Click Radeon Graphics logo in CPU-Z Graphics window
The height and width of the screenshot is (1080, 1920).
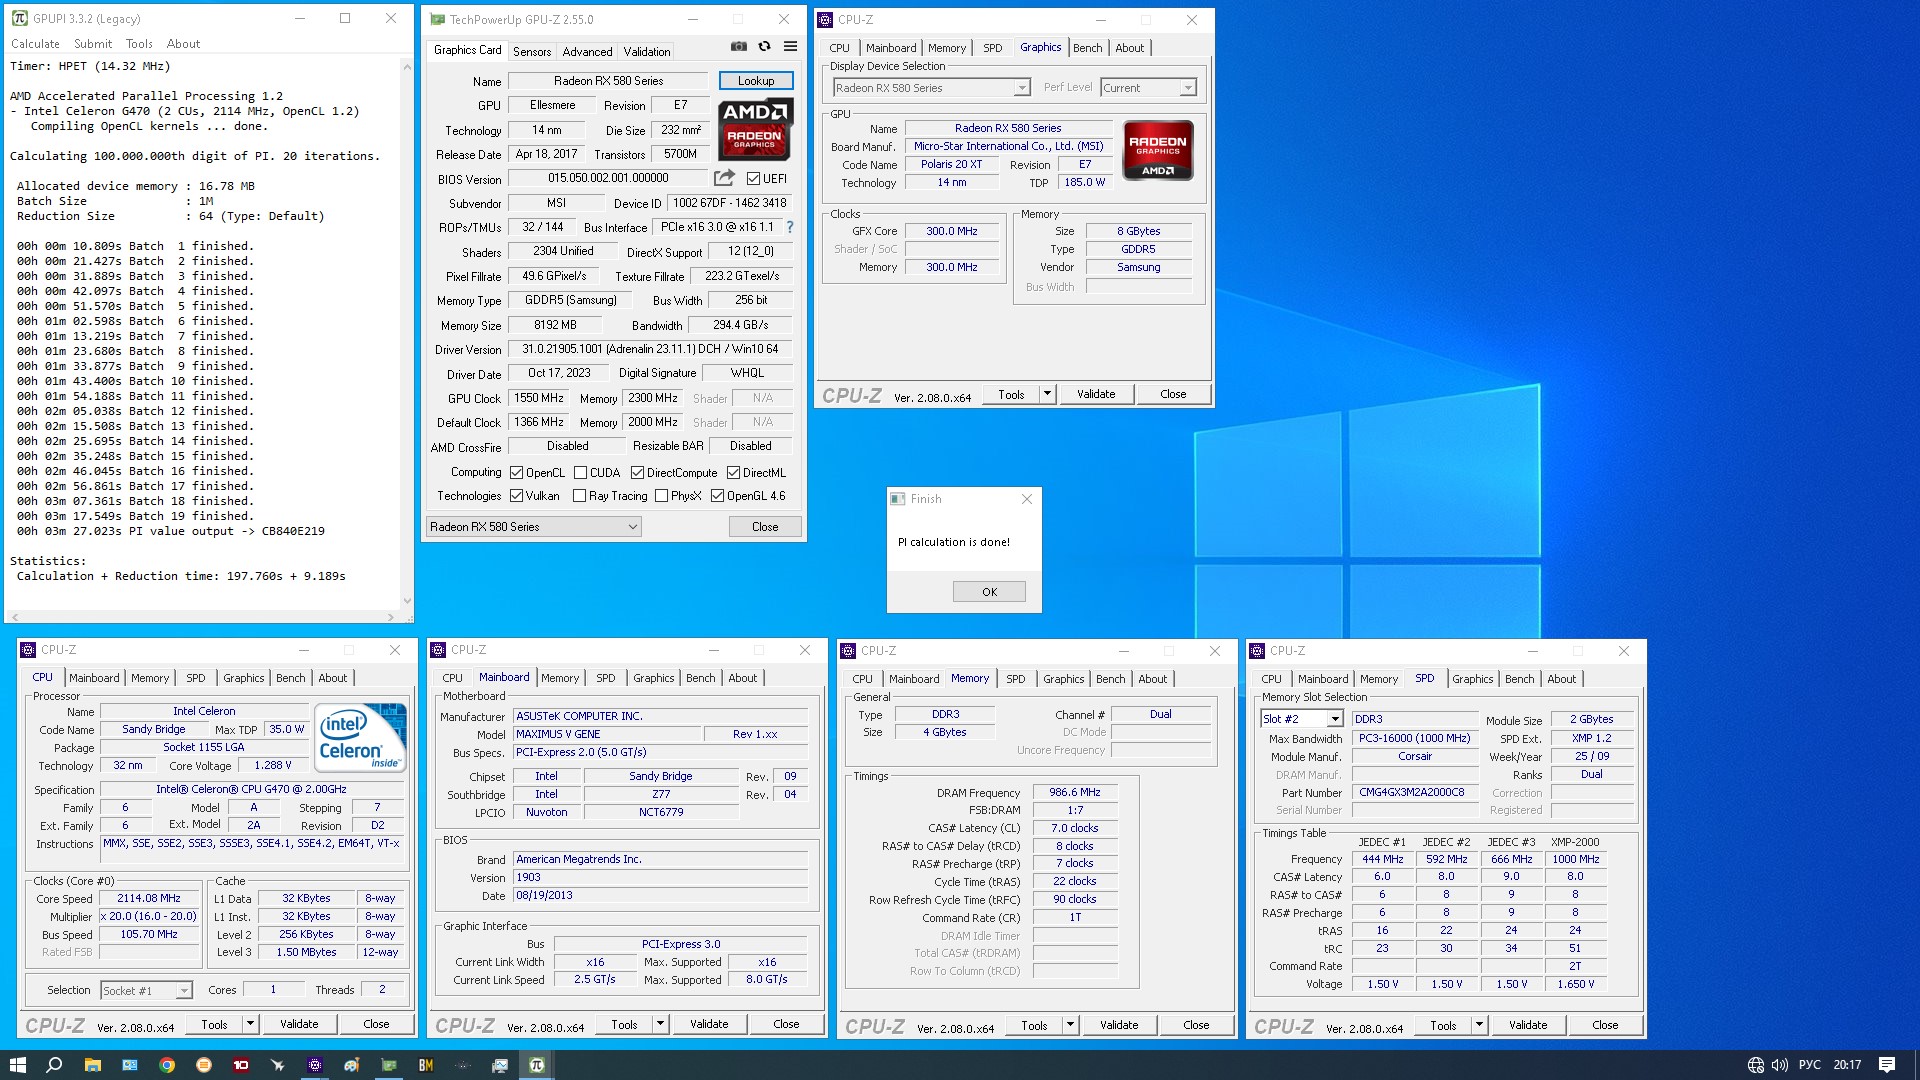tap(1158, 151)
